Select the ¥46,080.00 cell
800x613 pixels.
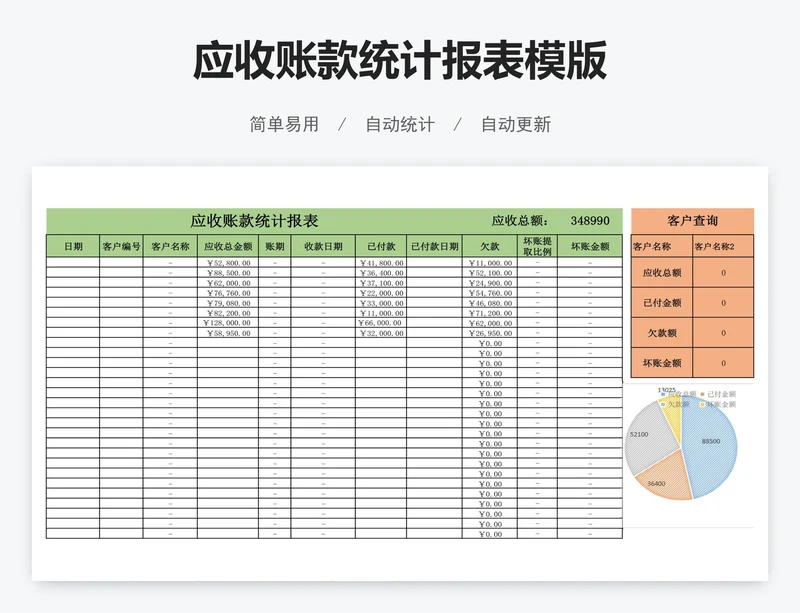(x=490, y=303)
